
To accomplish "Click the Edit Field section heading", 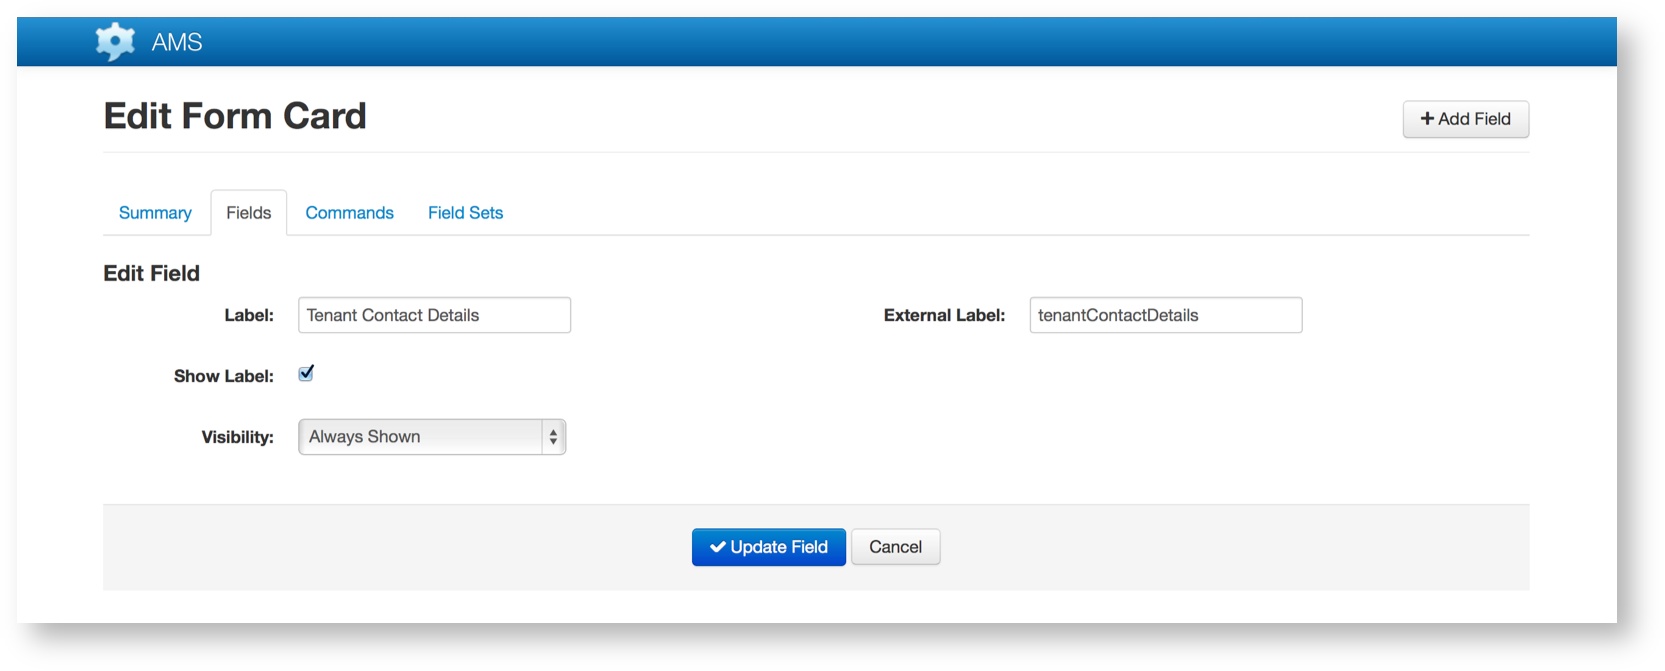I will click(x=152, y=274).
